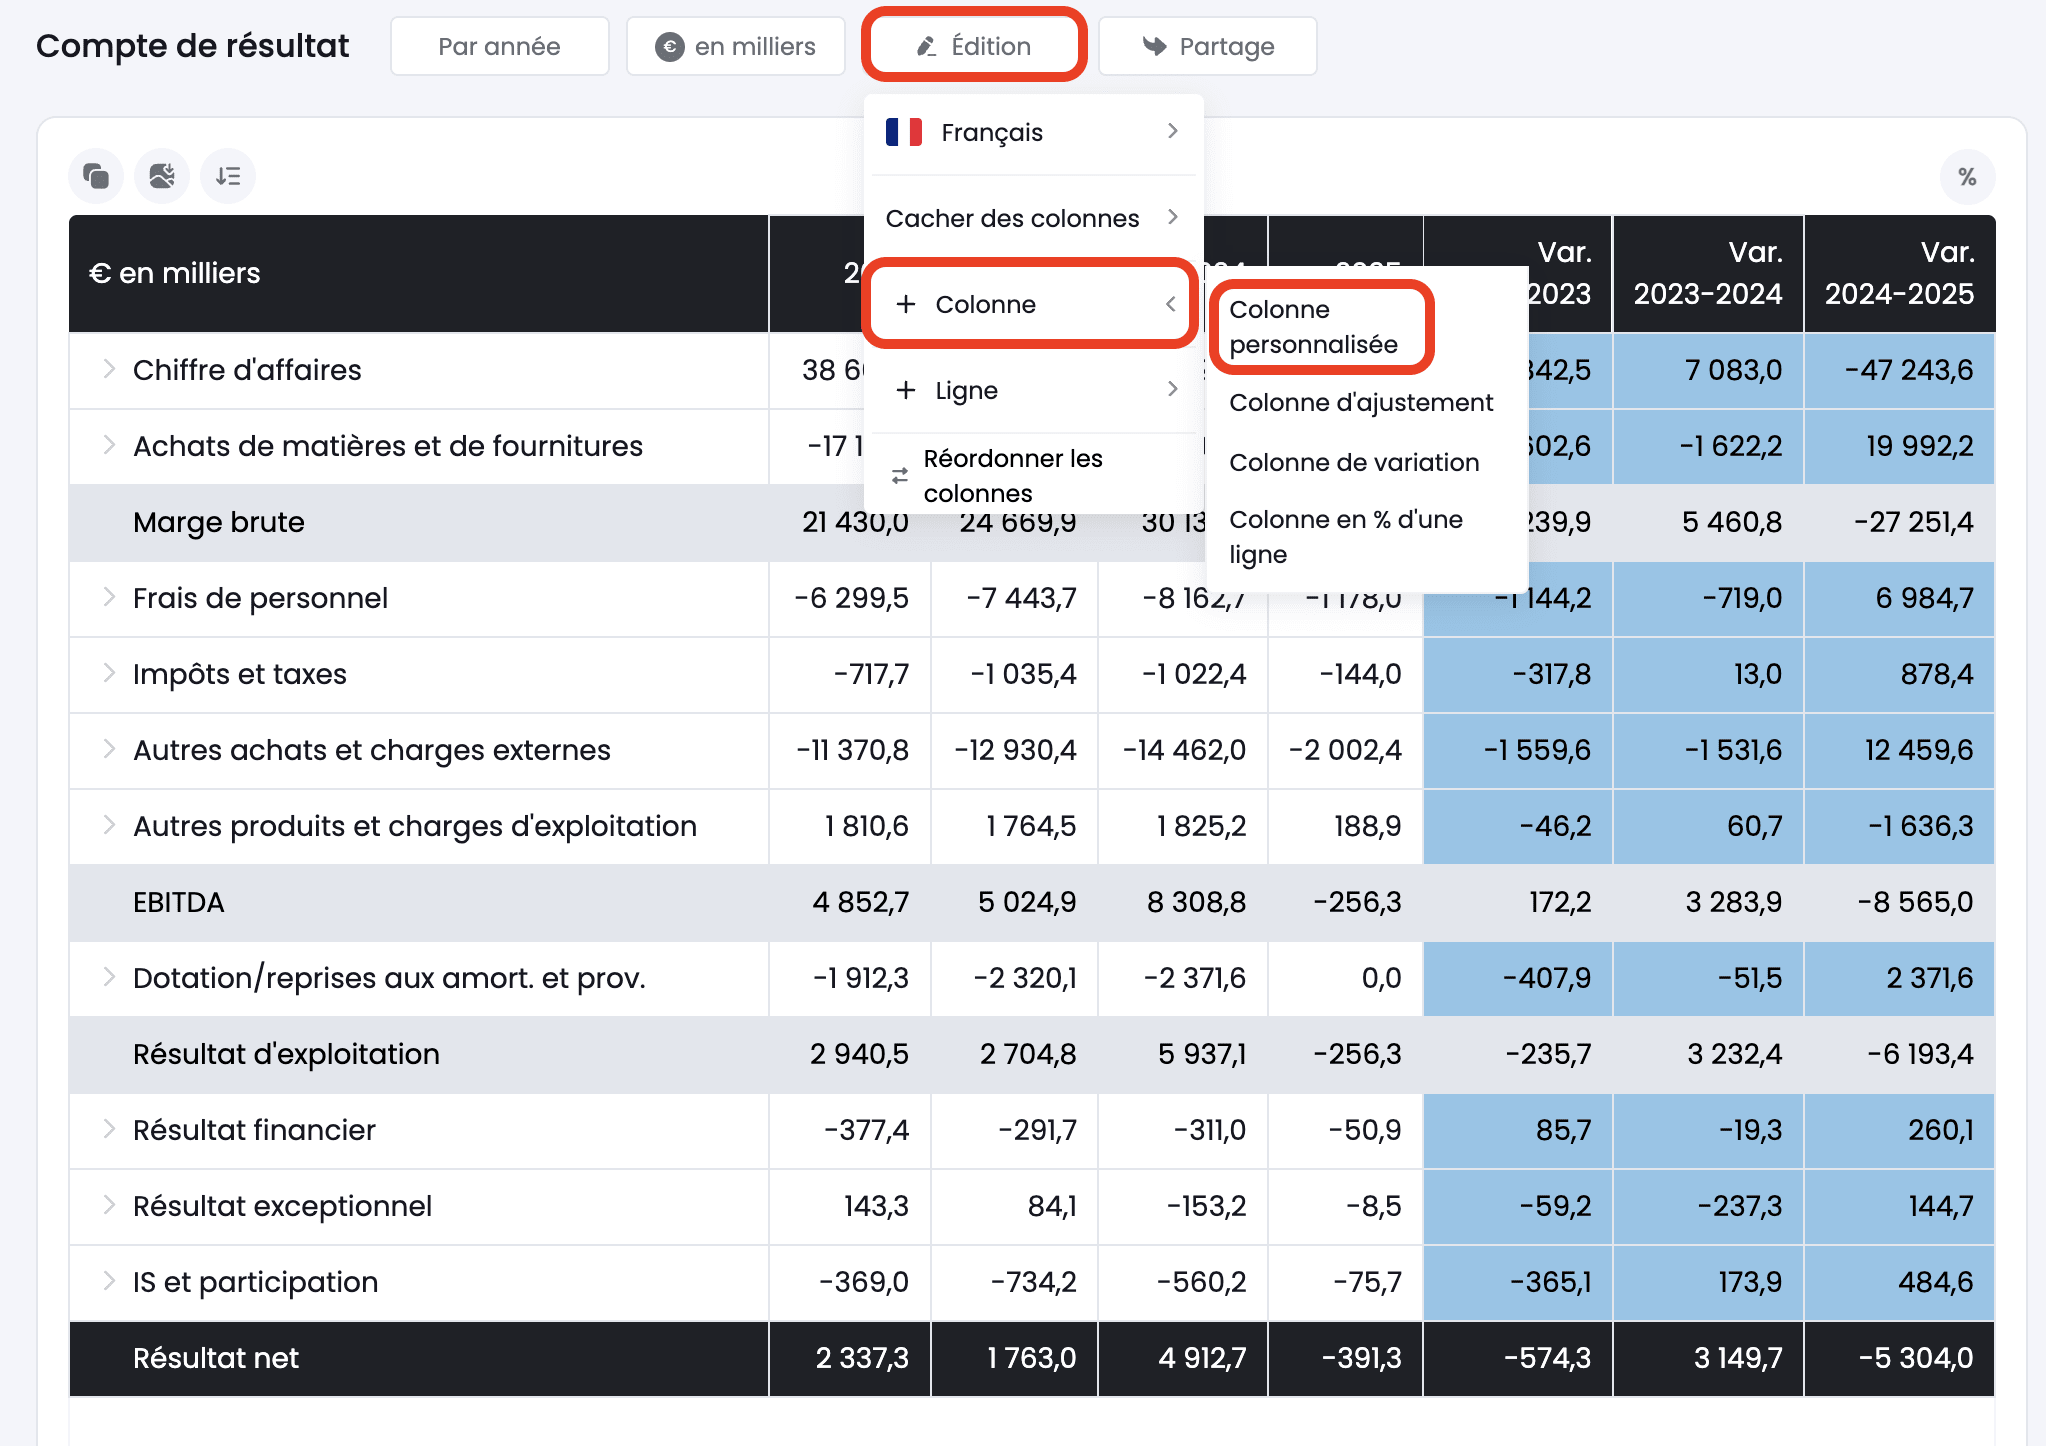Viewport: 2046px width, 1446px height.
Task: Click the 1 764,5 value cell
Action: pos(1015,826)
